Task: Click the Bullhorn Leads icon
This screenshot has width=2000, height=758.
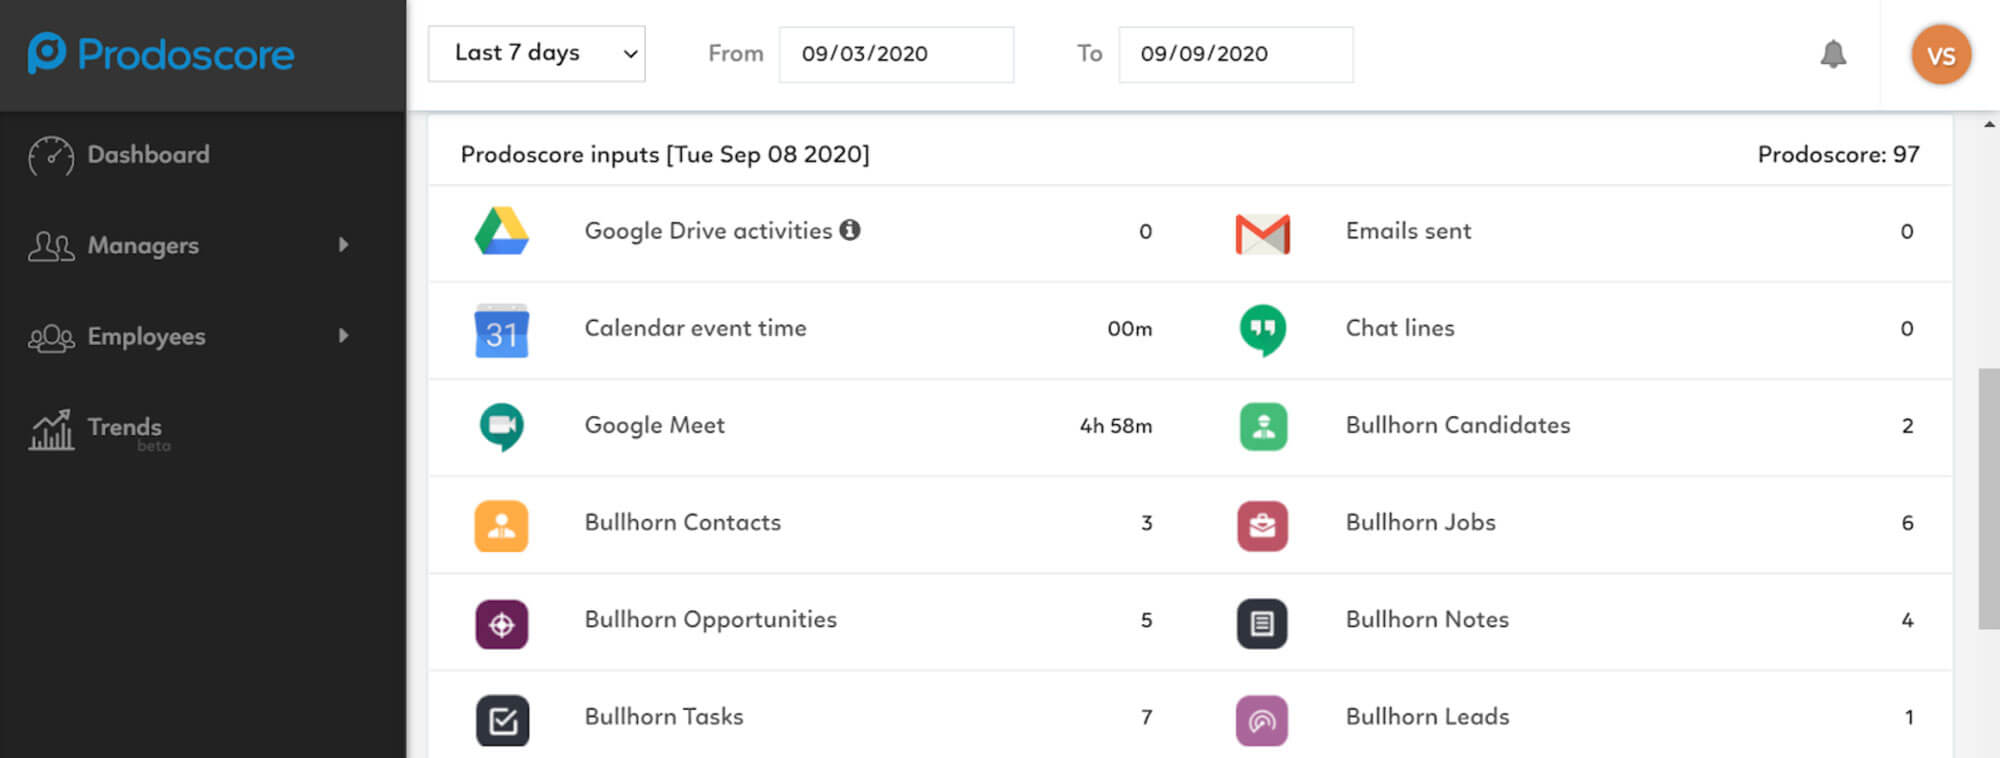Action: point(1262,720)
